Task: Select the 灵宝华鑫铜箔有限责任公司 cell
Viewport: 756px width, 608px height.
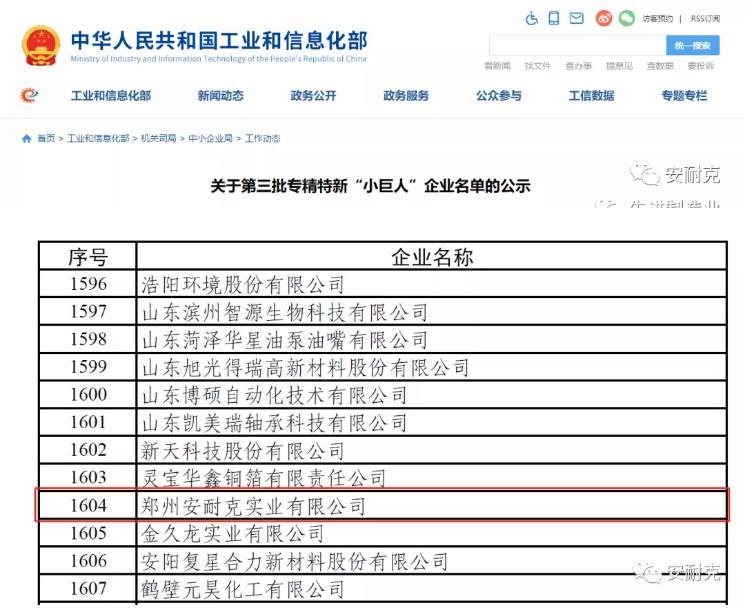Action: coord(432,478)
